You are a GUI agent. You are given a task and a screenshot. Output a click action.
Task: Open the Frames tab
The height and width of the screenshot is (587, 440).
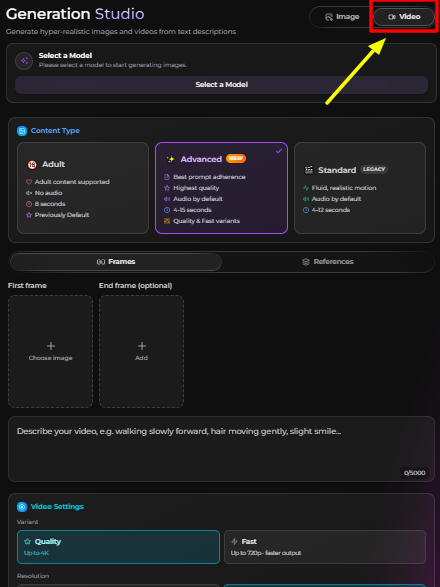[x=116, y=262]
